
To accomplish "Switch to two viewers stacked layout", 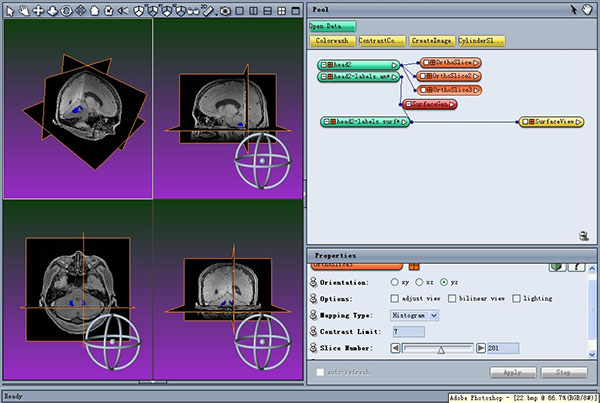I will coord(267,11).
